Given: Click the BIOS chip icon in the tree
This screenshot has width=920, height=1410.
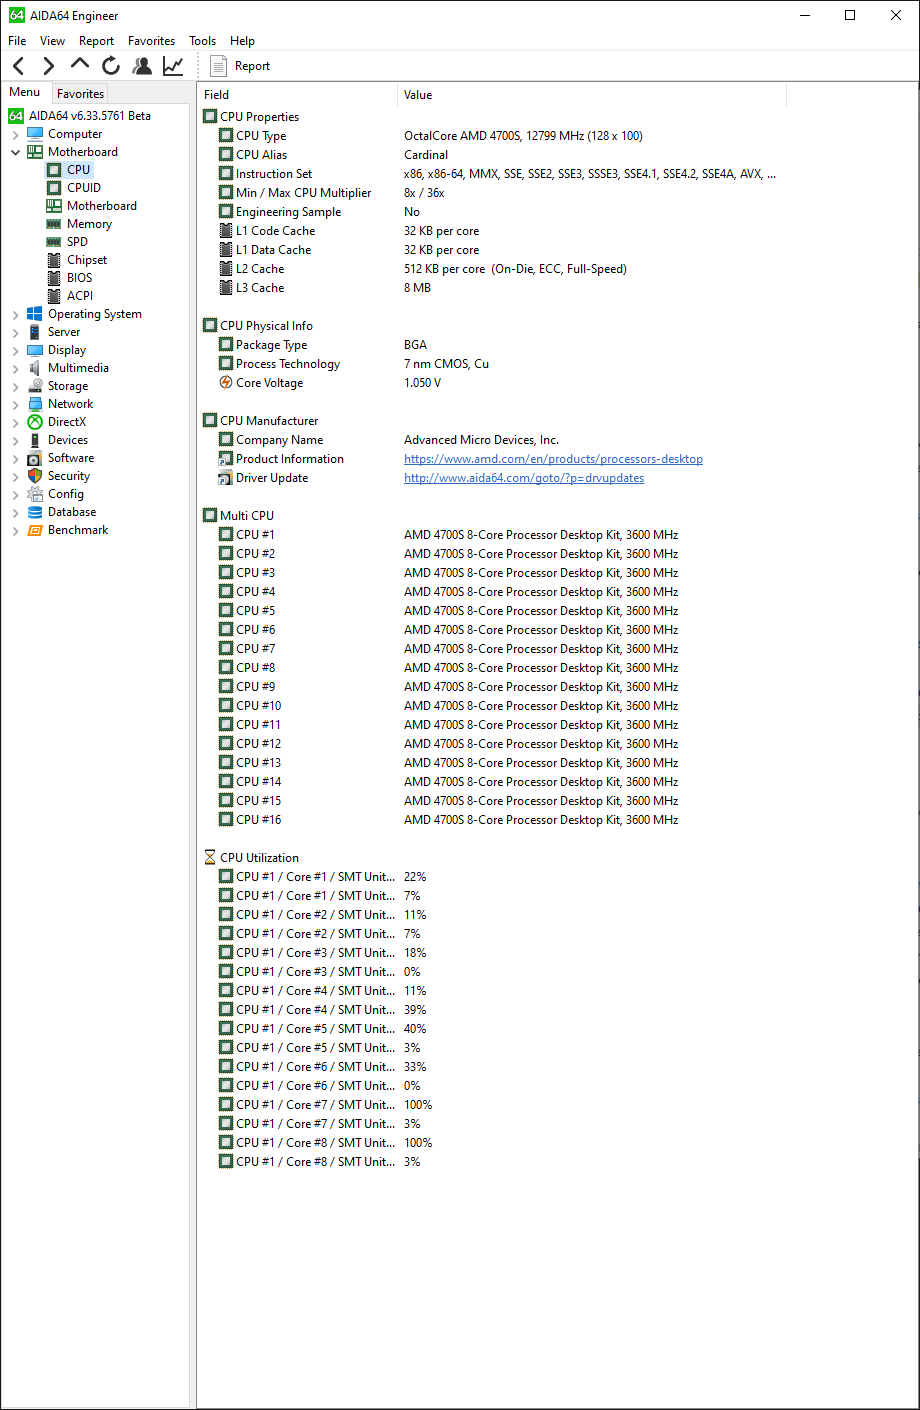Looking at the screenshot, I should (x=54, y=278).
